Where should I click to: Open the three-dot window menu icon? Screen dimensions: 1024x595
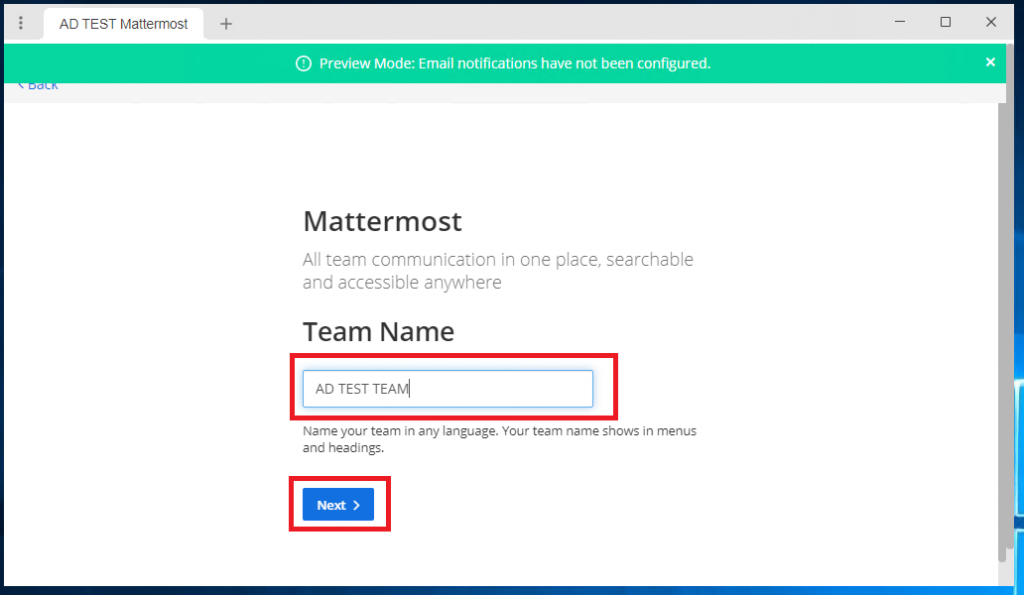click(21, 24)
